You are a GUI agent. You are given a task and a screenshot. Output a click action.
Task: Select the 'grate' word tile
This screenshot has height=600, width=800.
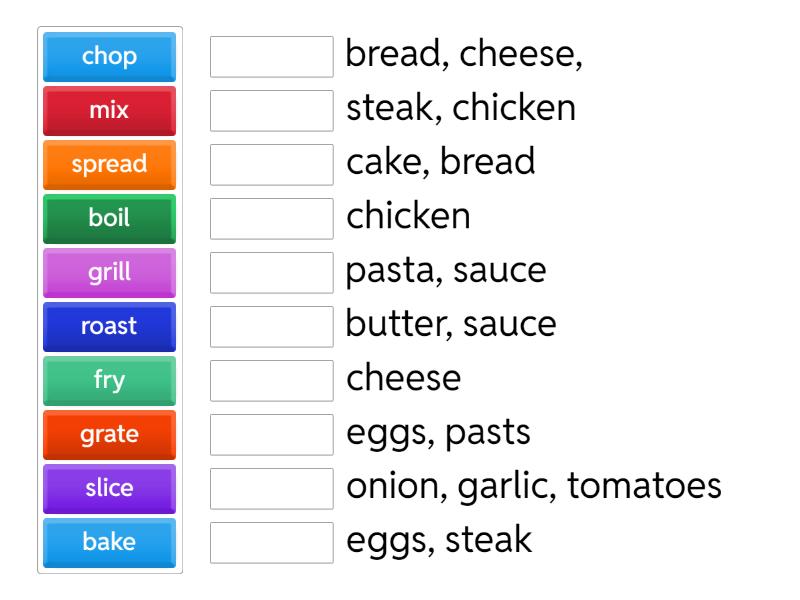(108, 434)
